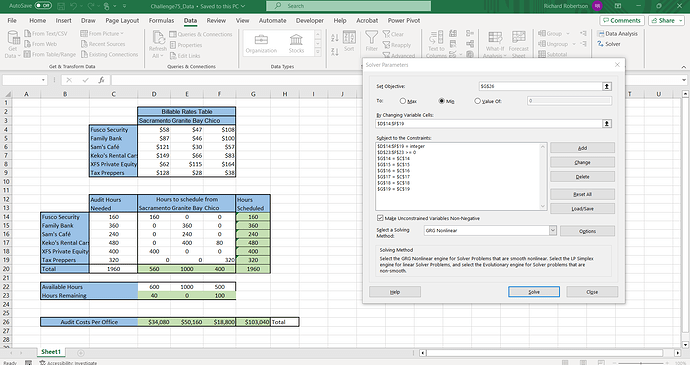Expand the data types gallery
The height and width of the screenshot is (365, 690).
coord(318,52)
